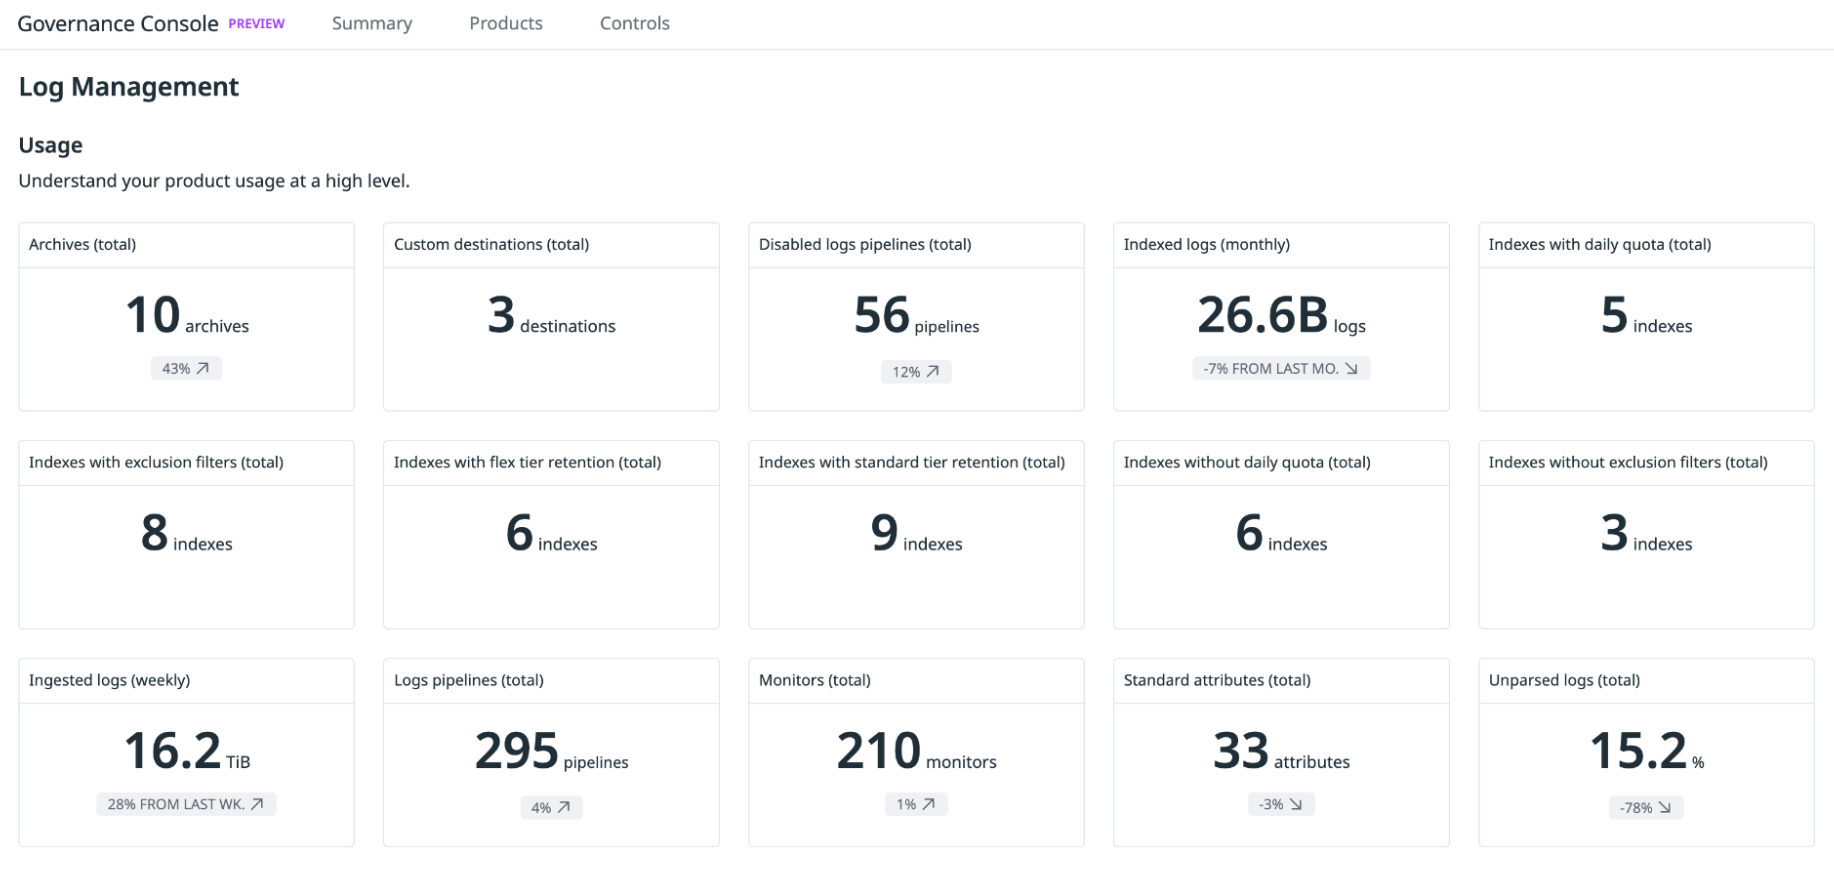Click the -78% down arrow on Unparsed logs
Image resolution: width=1834 pixels, height=870 pixels.
(x=1665, y=807)
